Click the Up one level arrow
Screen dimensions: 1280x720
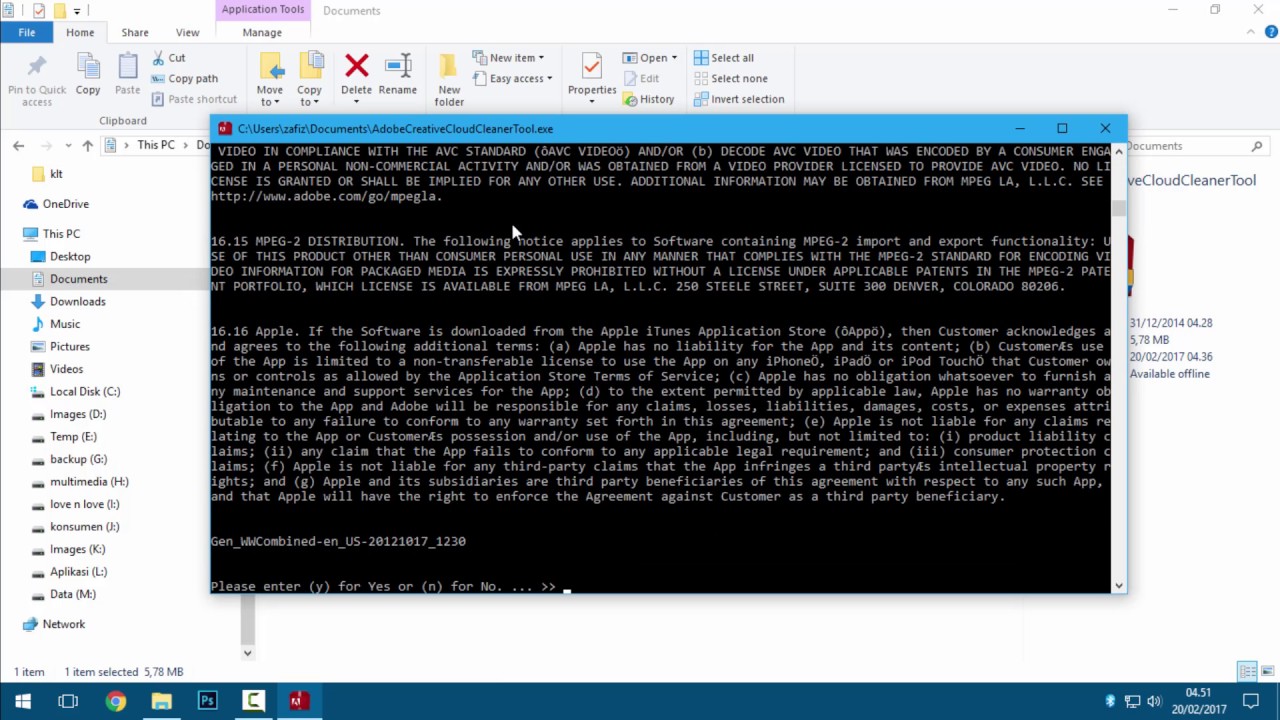click(88, 145)
